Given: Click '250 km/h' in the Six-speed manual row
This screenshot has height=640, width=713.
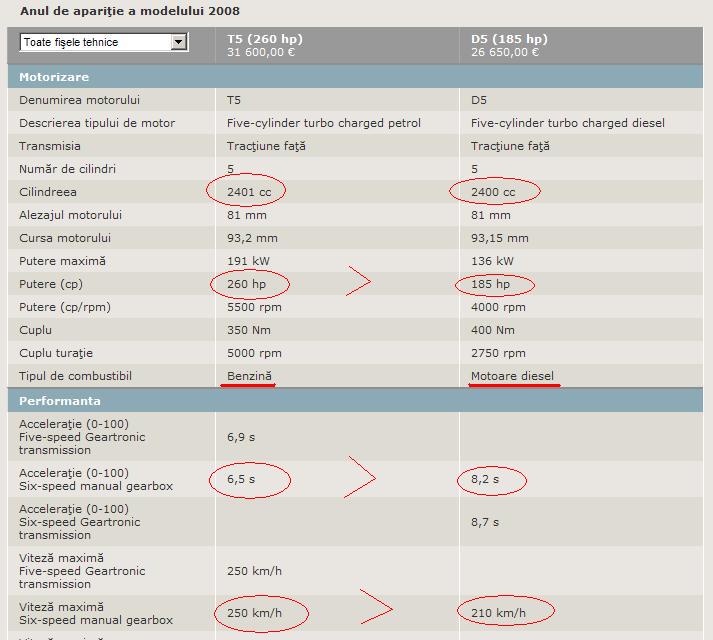Looking at the screenshot, I should point(255,613).
